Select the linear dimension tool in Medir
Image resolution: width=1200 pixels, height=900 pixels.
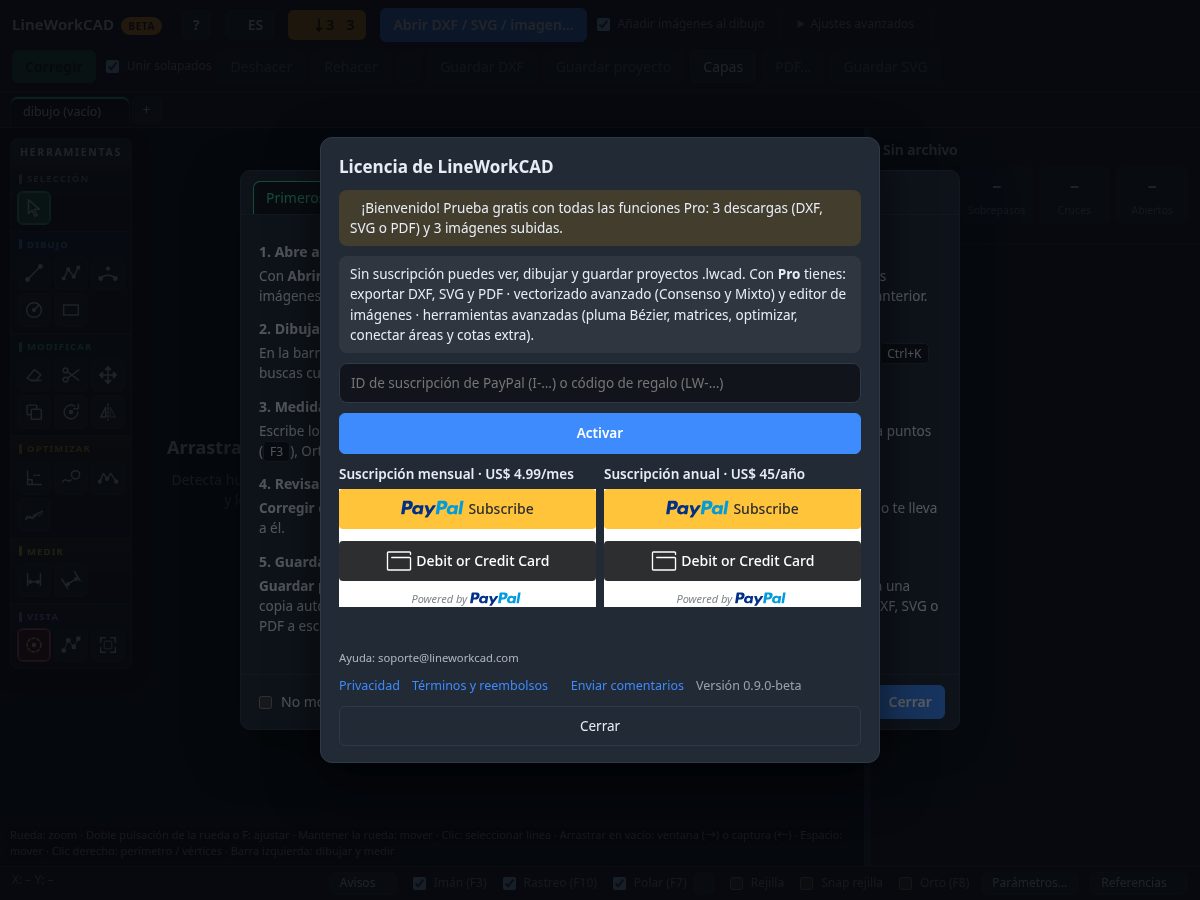[x=34, y=580]
